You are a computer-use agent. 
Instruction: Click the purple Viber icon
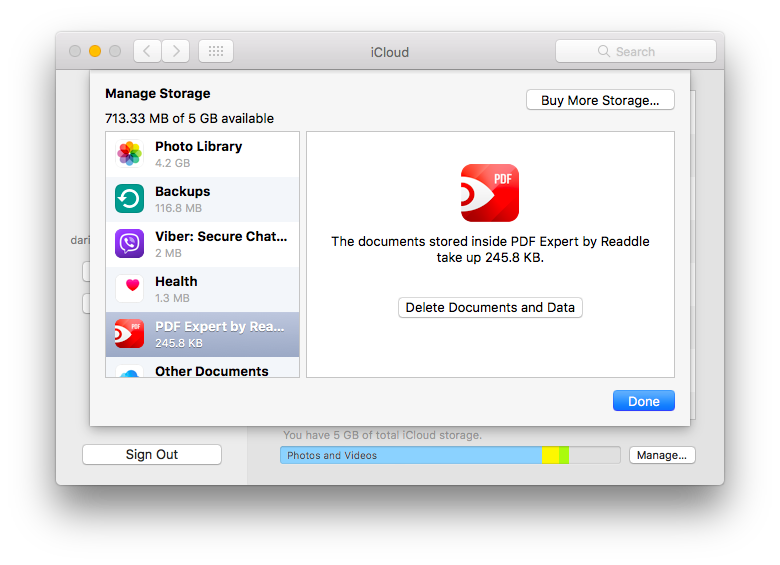point(129,243)
